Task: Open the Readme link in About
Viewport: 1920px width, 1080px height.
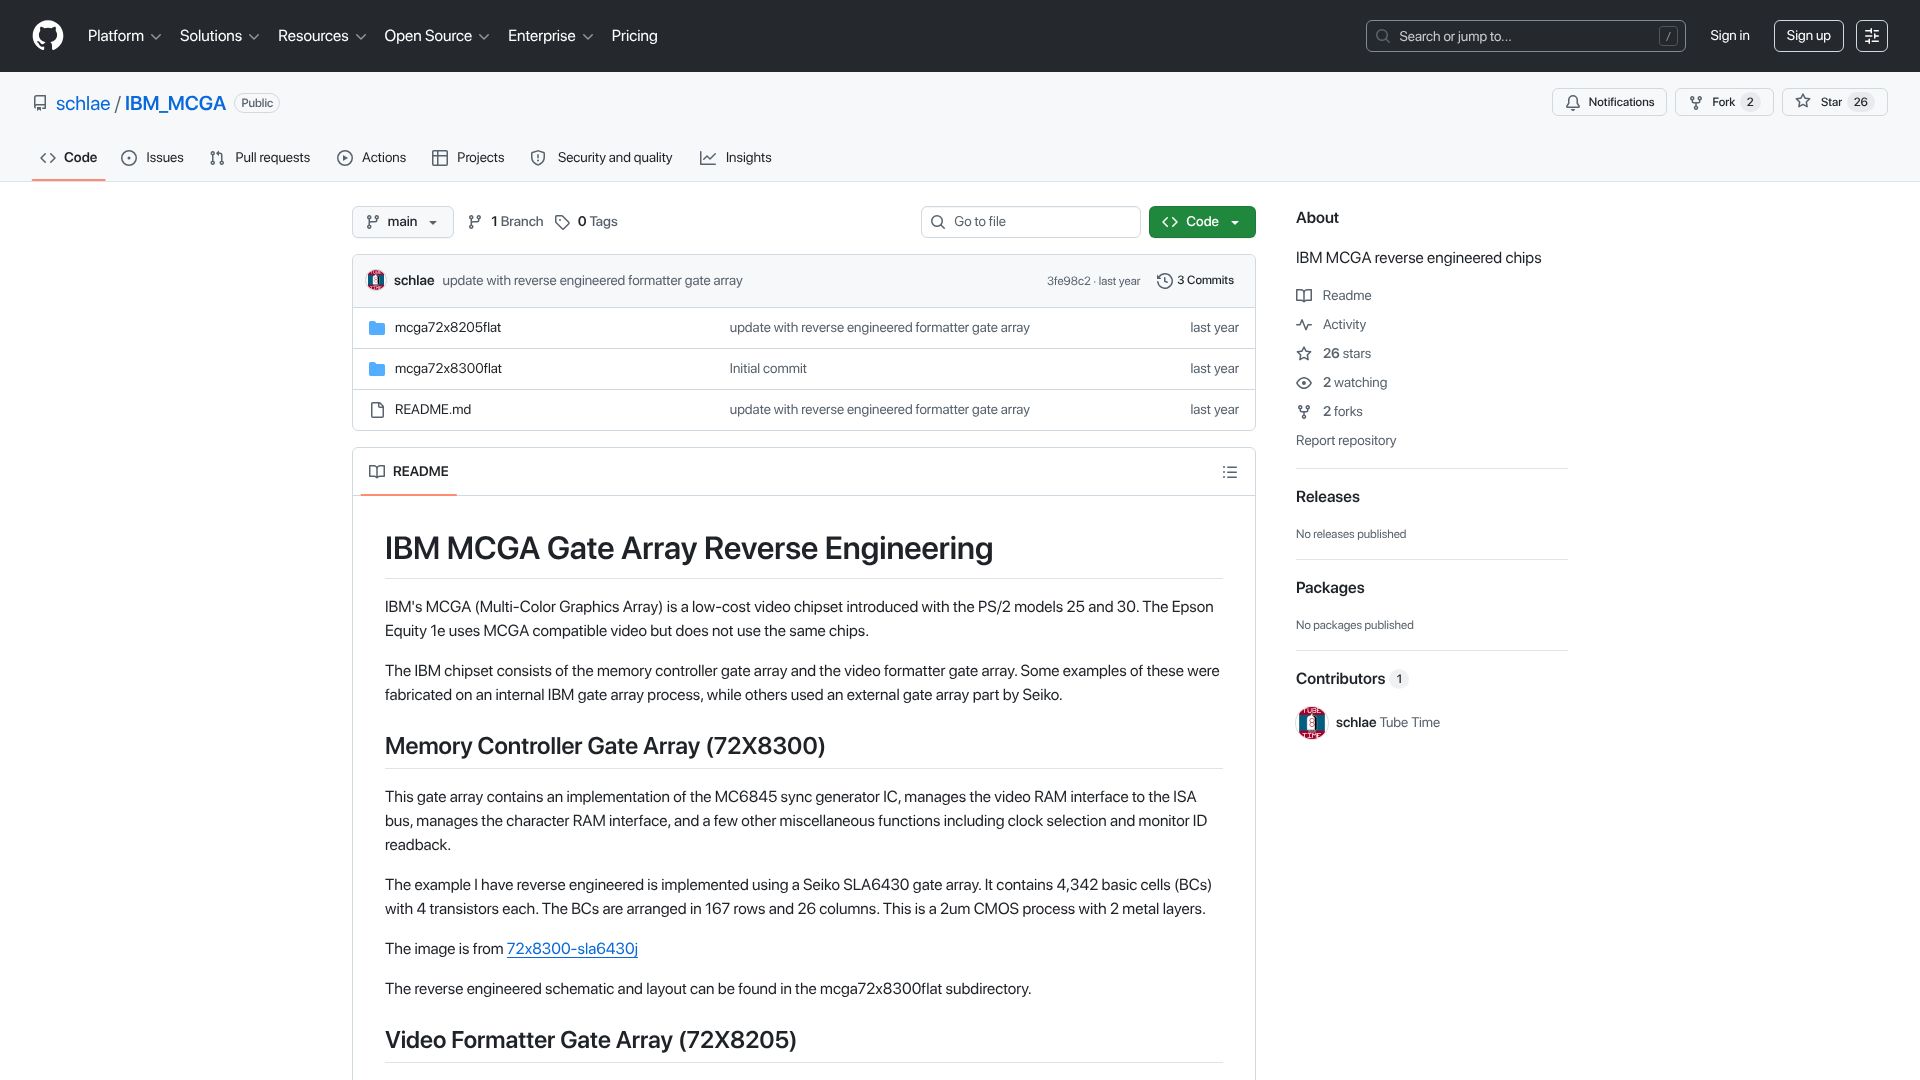Action: click(1346, 296)
